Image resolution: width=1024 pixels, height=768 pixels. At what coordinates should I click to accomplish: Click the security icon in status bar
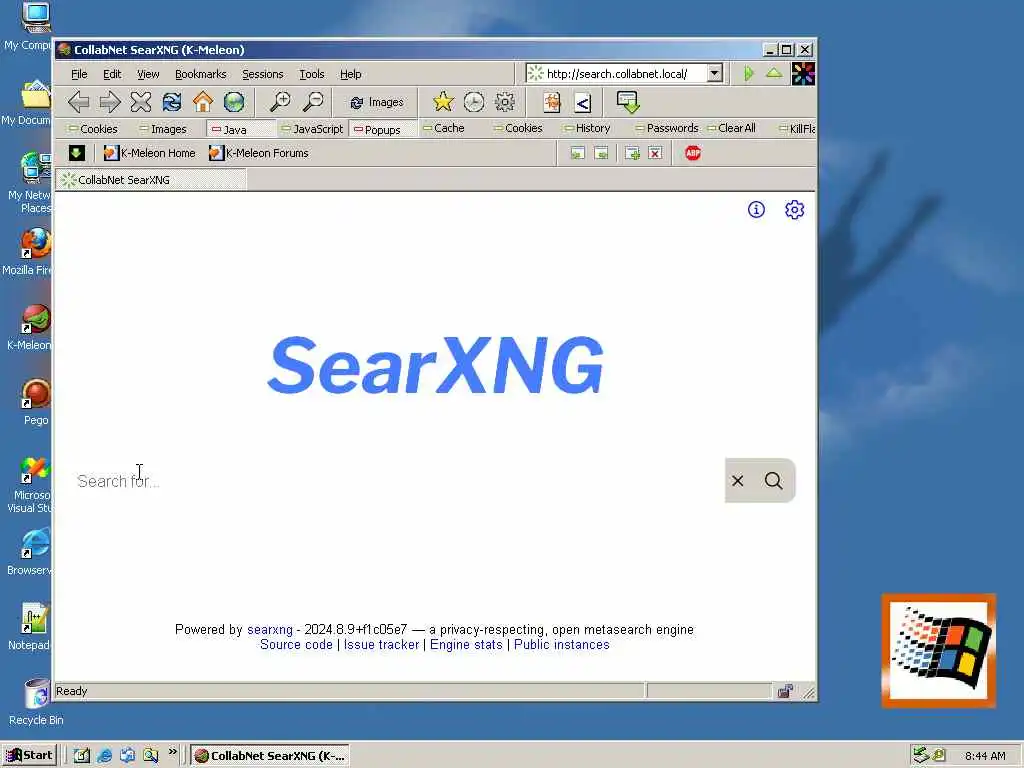click(x=785, y=691)
